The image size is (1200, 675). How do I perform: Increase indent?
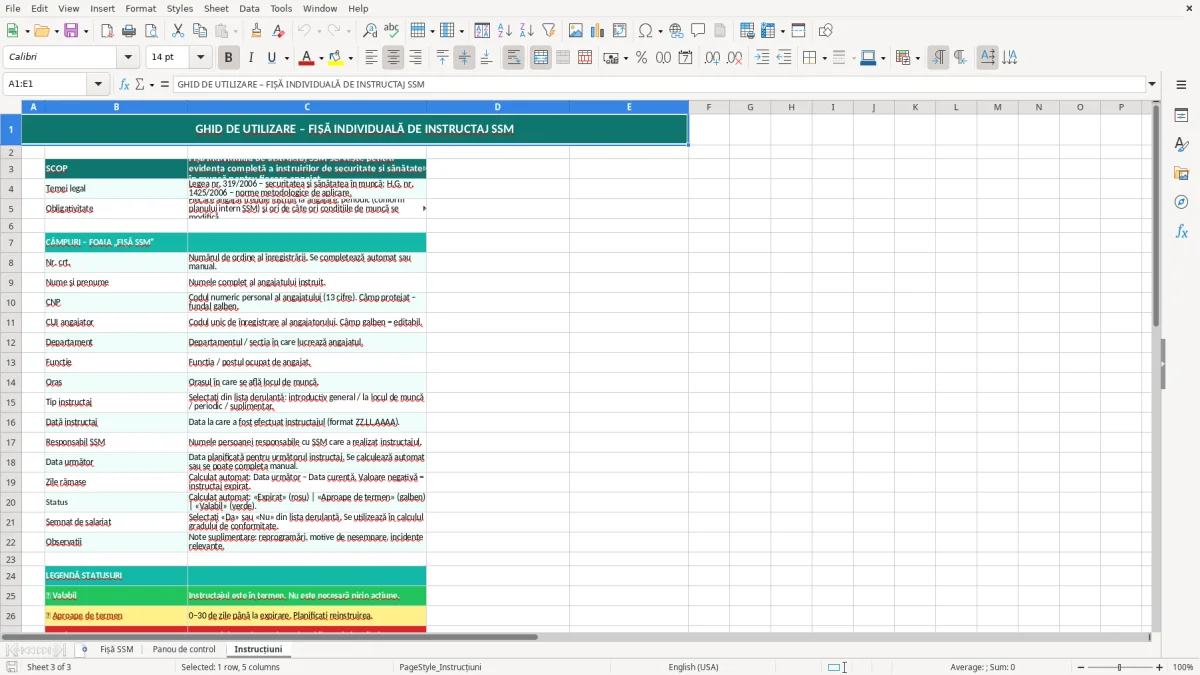tap(762, 58)
